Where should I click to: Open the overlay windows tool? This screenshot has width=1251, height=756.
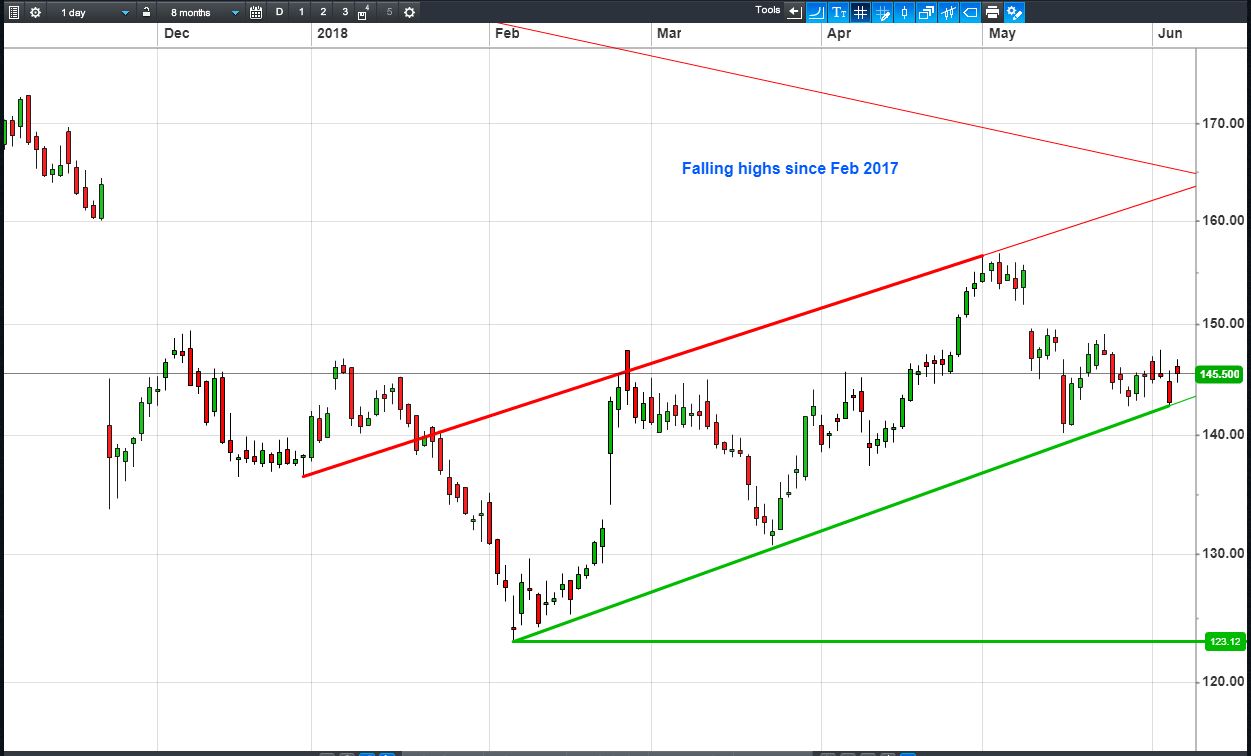pyautogui.click(x=926, y=12)
